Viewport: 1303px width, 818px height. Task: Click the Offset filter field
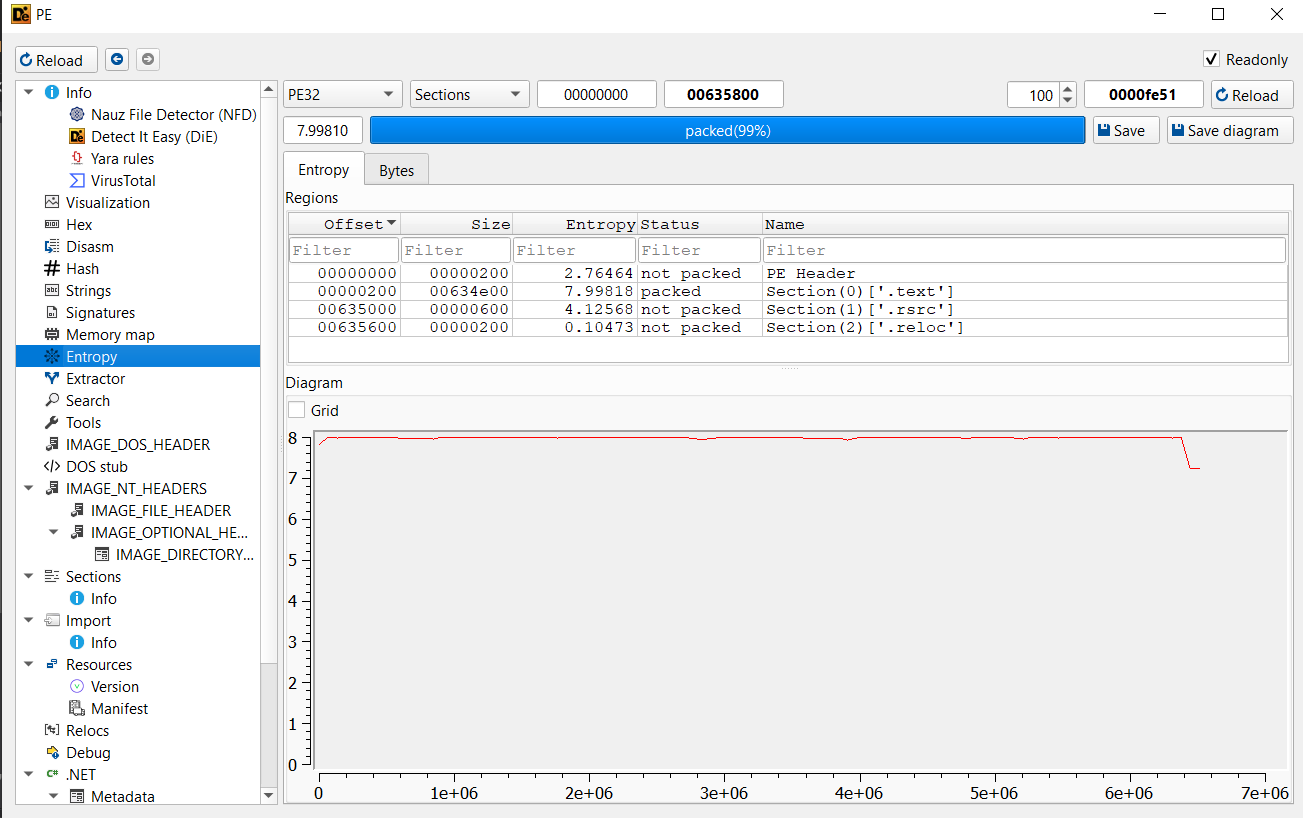coord(344,250)
